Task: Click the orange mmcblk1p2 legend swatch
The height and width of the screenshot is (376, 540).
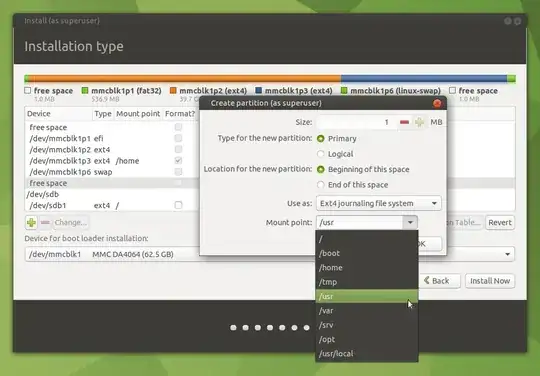Action: click(x=173, y=91)
